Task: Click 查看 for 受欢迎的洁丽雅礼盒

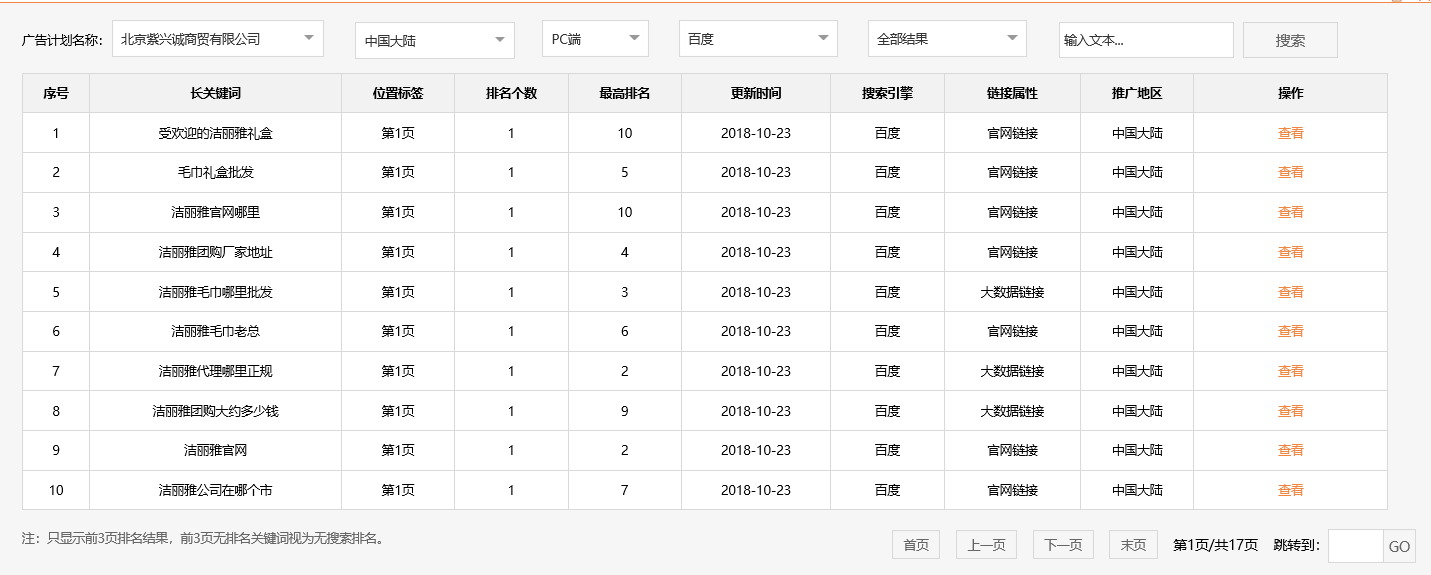Action: (1291, 133)
